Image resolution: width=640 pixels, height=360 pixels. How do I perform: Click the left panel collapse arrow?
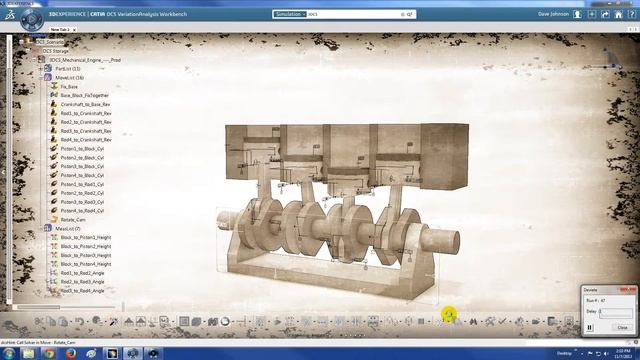click(3, 172)
